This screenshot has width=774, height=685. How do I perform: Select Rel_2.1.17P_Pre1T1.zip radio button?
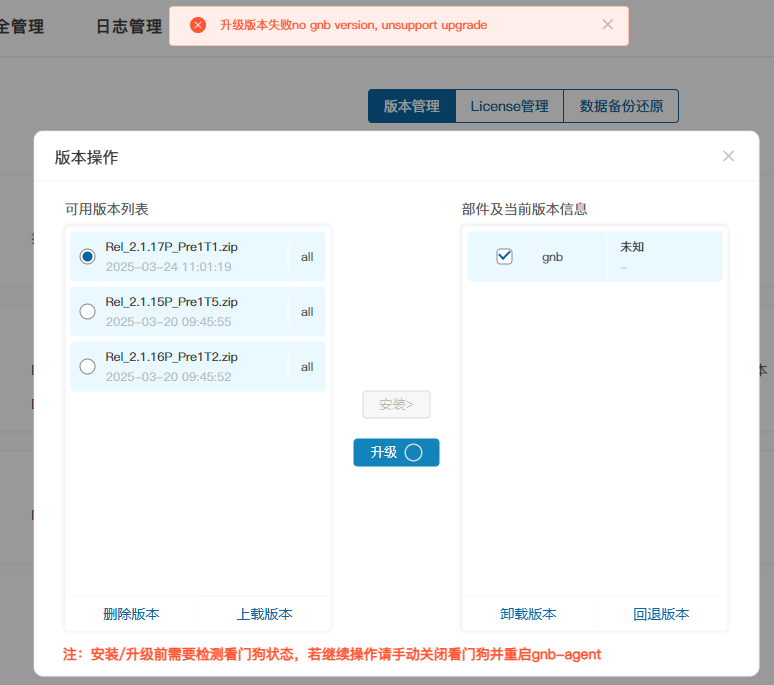87,257
